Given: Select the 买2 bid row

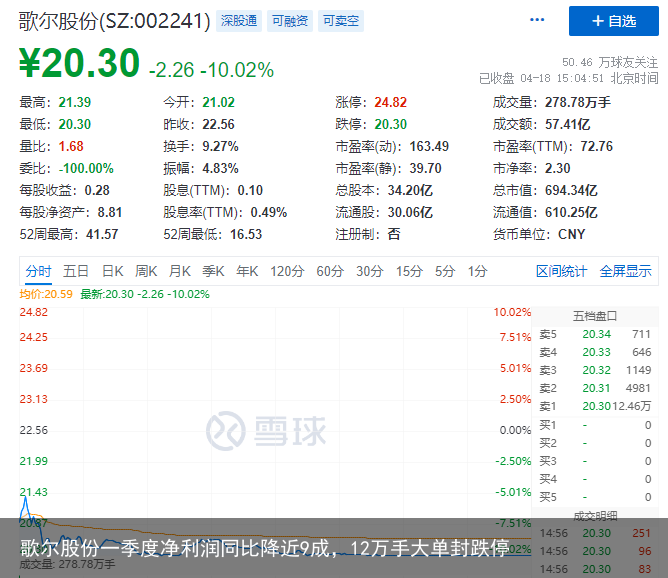Looking at the screenshot, I should pyautogui.click(x=595, y=443).
